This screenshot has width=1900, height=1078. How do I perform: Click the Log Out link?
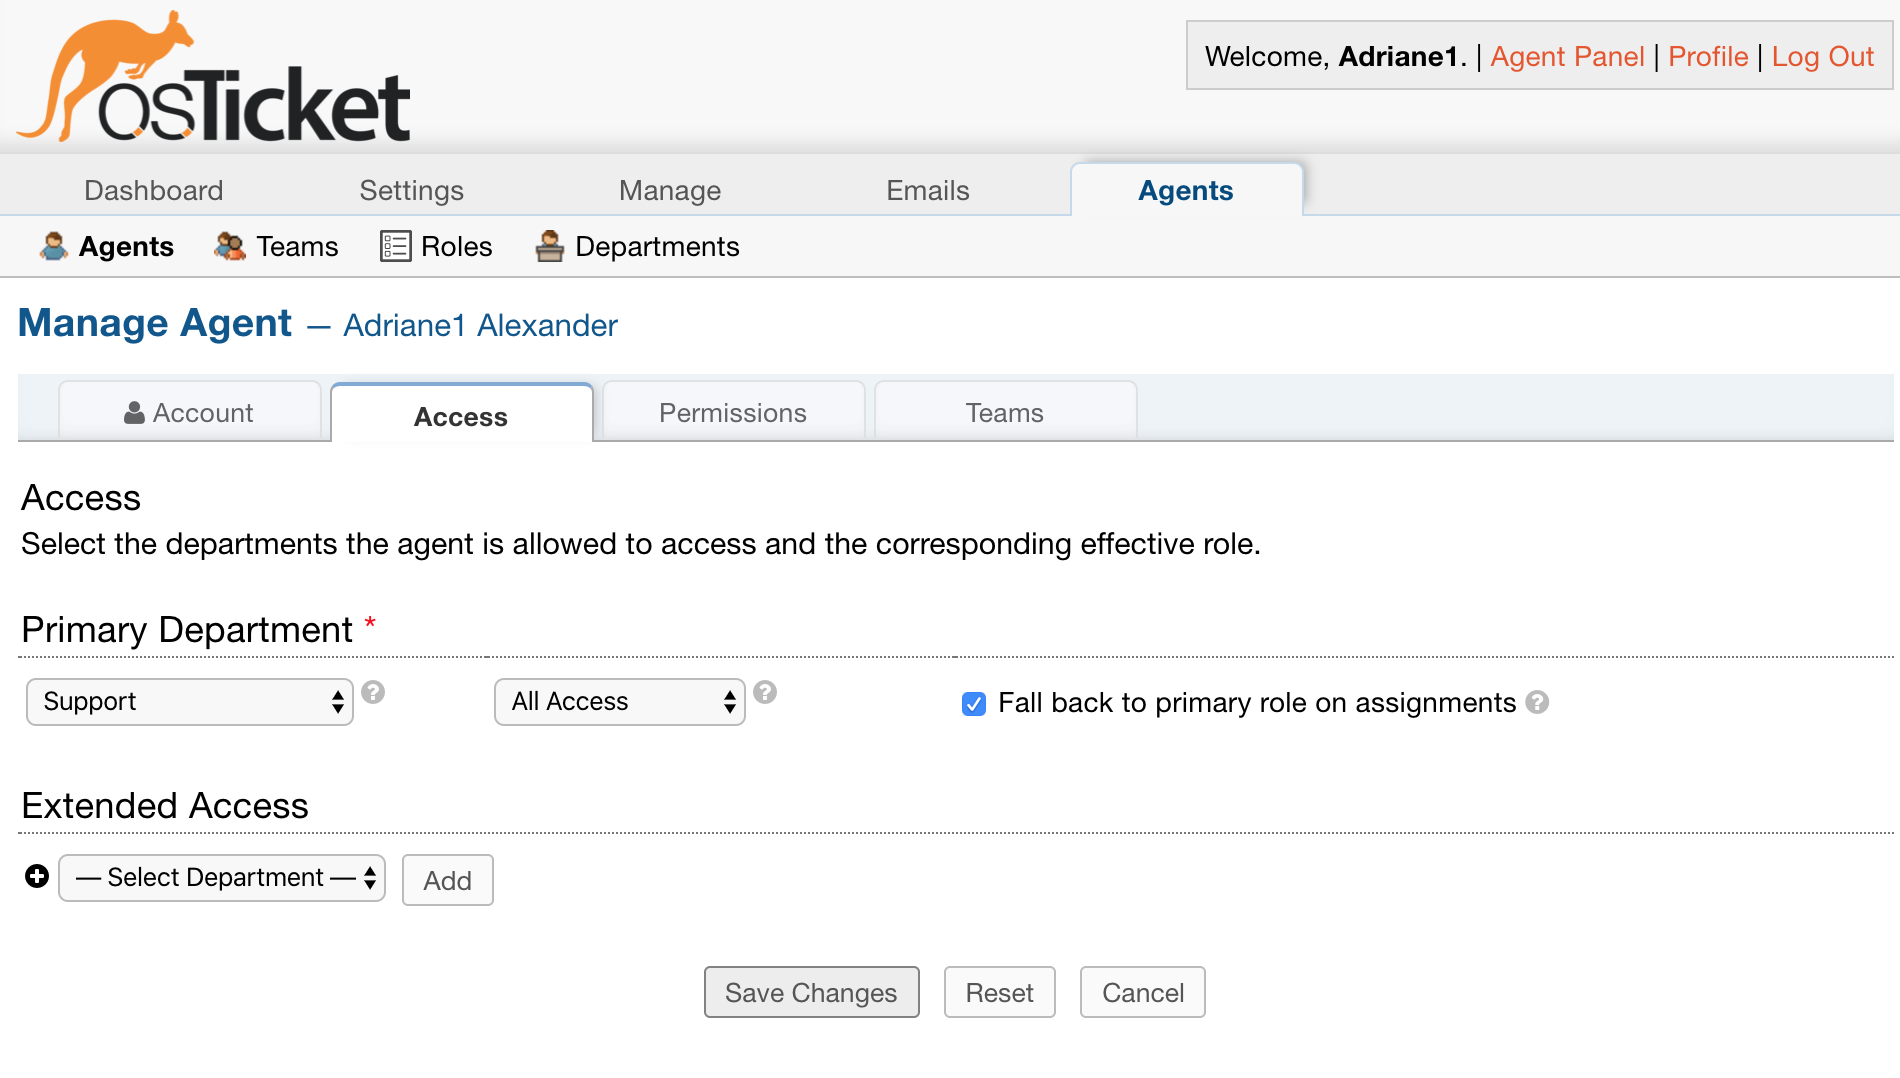click(1822, 57)
